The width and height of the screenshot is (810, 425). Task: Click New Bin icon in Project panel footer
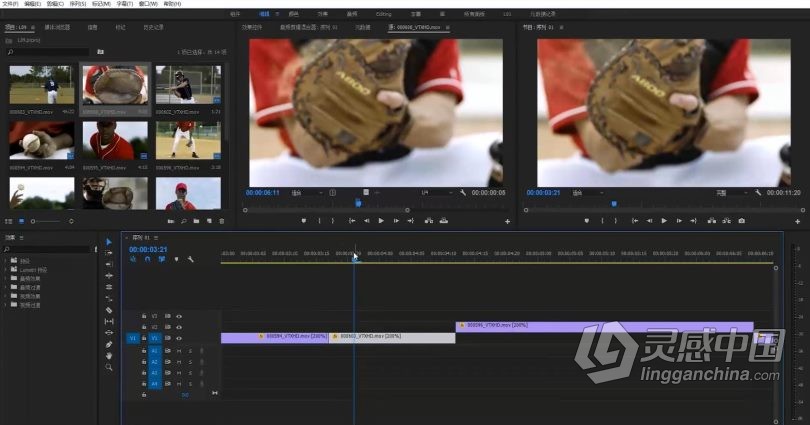[x=196, y=221]
